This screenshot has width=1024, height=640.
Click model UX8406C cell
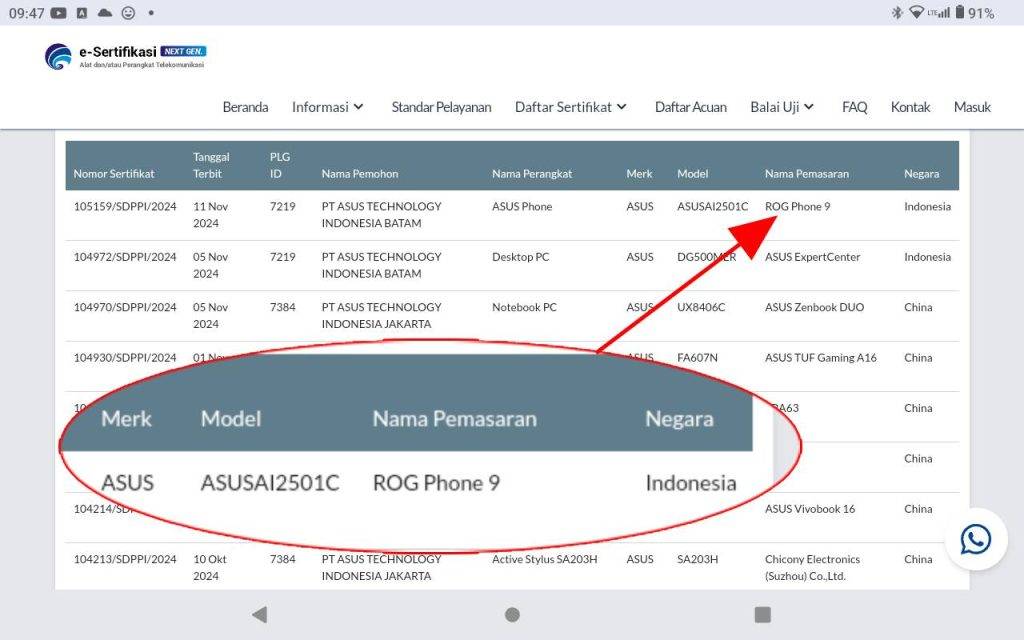701,307
